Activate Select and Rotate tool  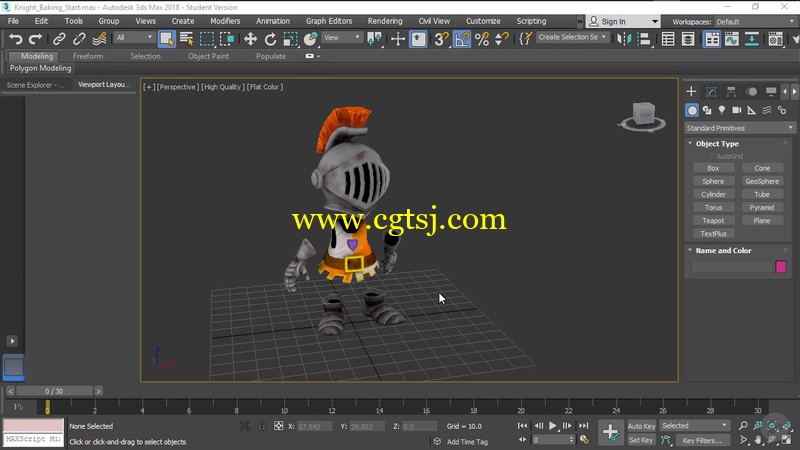[270, 39]
